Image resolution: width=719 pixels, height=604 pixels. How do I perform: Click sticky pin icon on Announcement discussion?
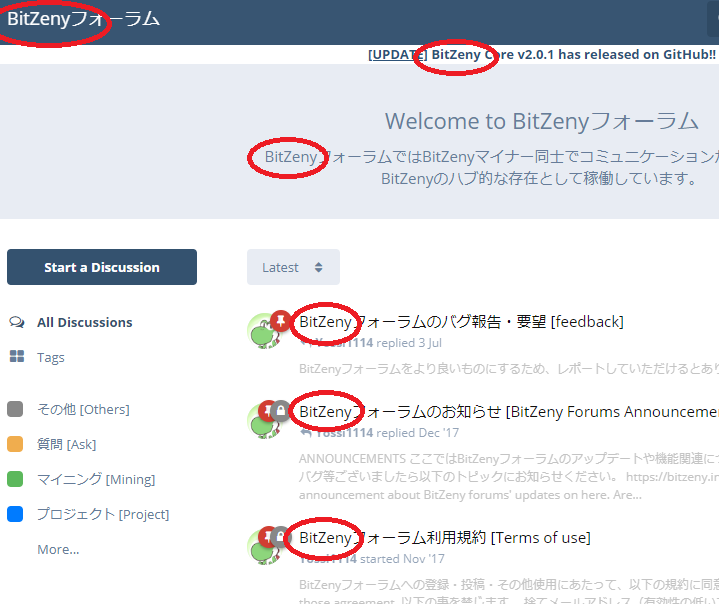[x=266, y=410]
